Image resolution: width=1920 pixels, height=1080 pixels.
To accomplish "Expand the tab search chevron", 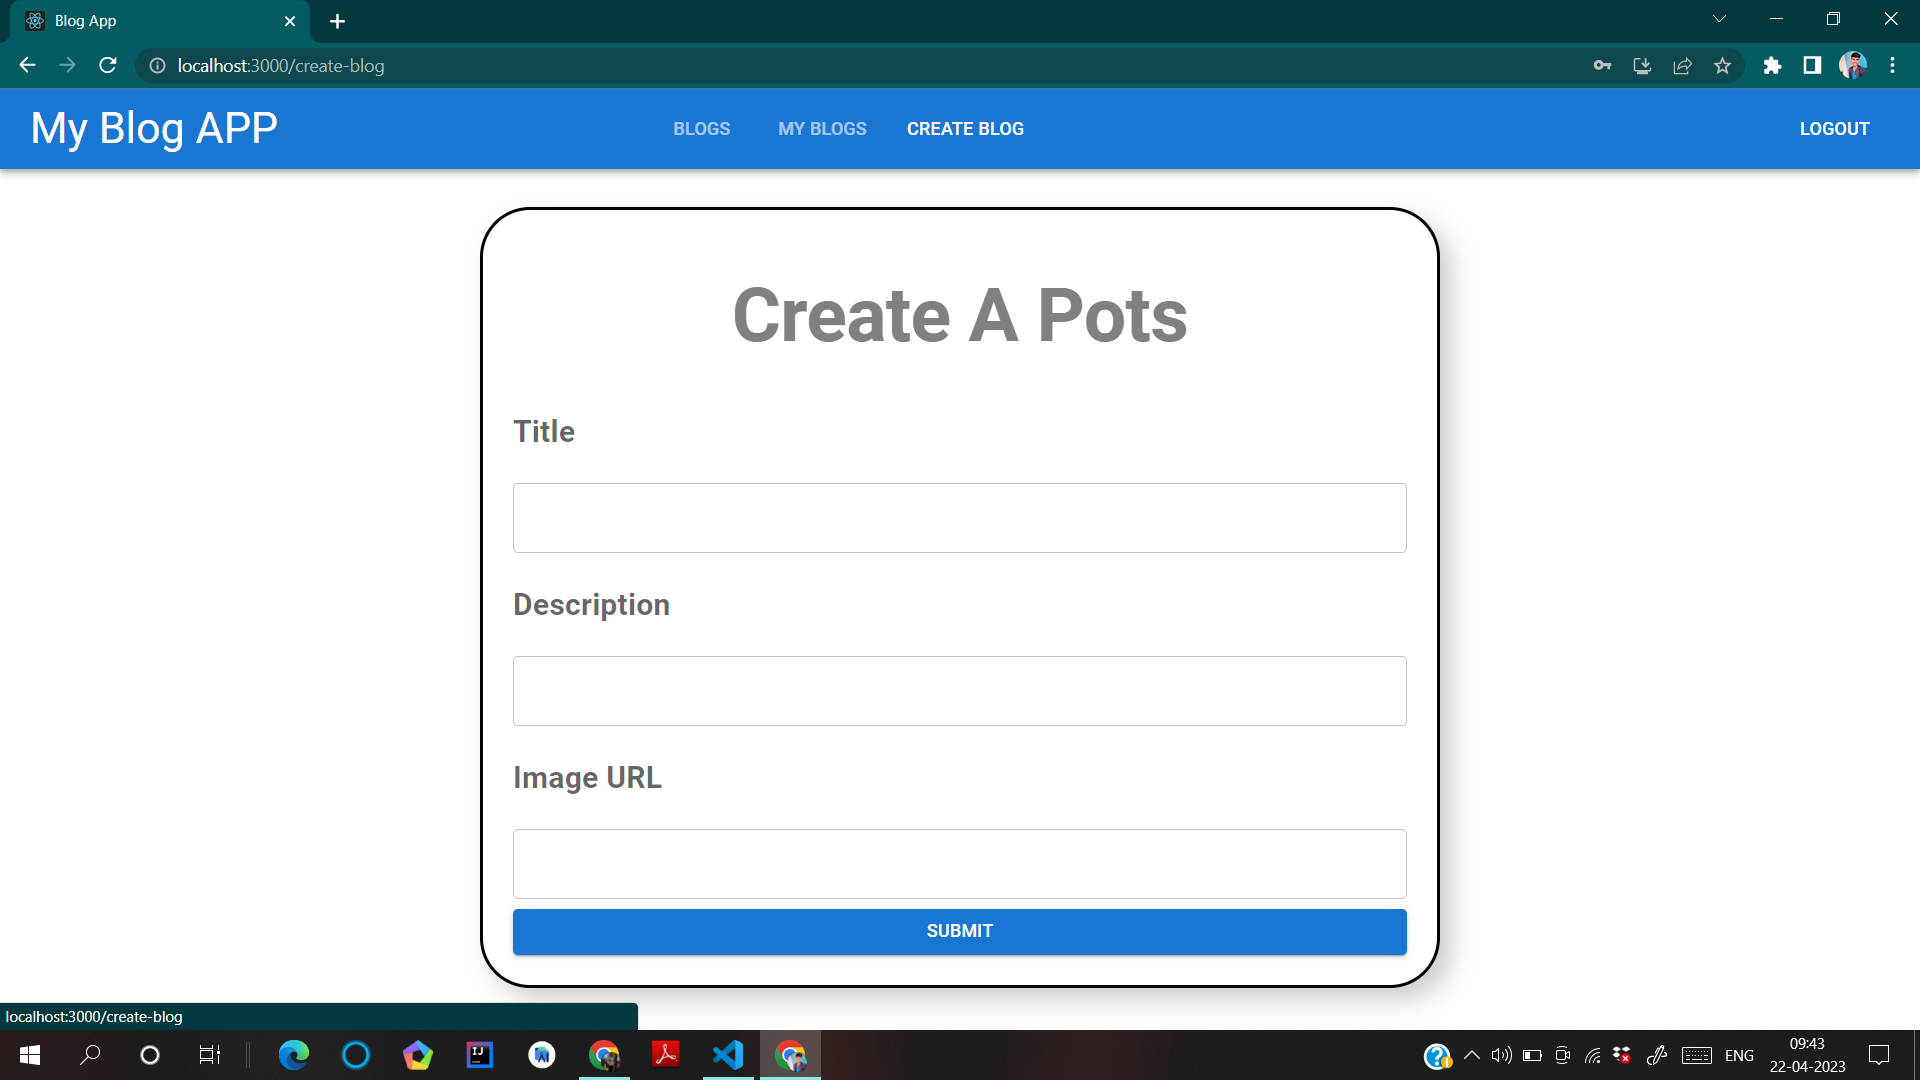I will tap(1719, 19).
